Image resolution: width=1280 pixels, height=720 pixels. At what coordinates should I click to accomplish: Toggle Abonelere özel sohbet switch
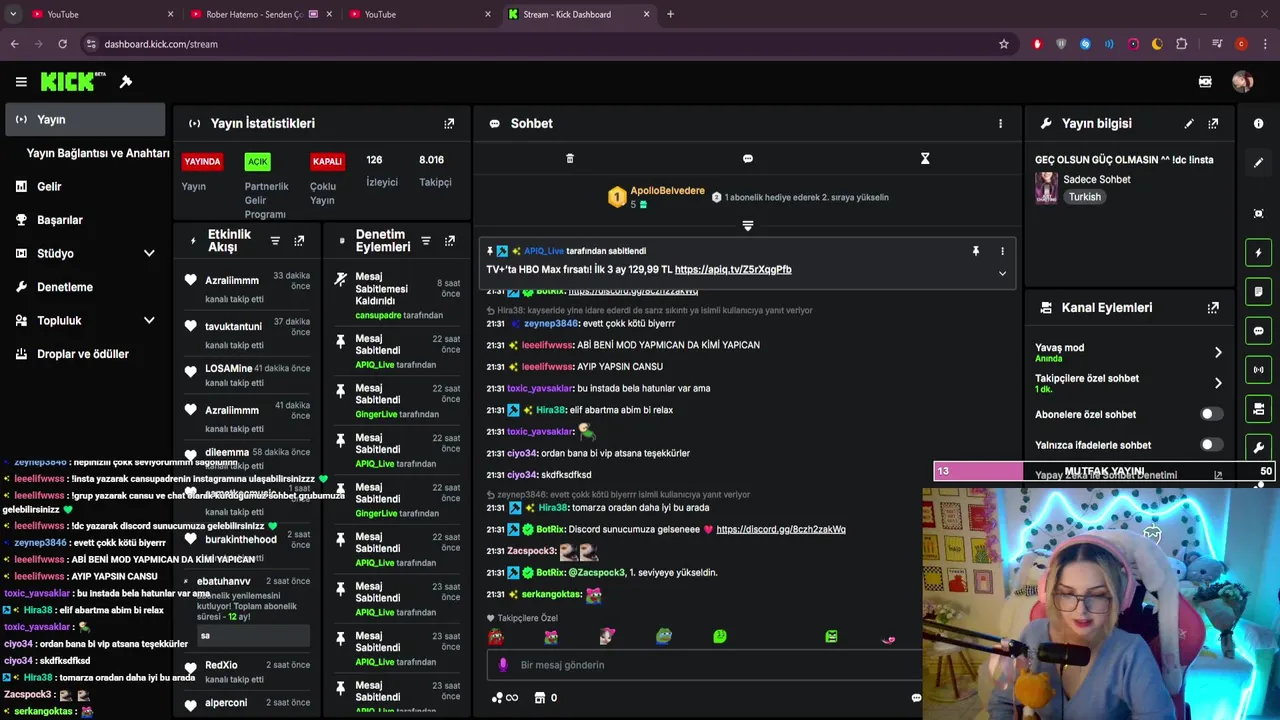(1211, 414)
